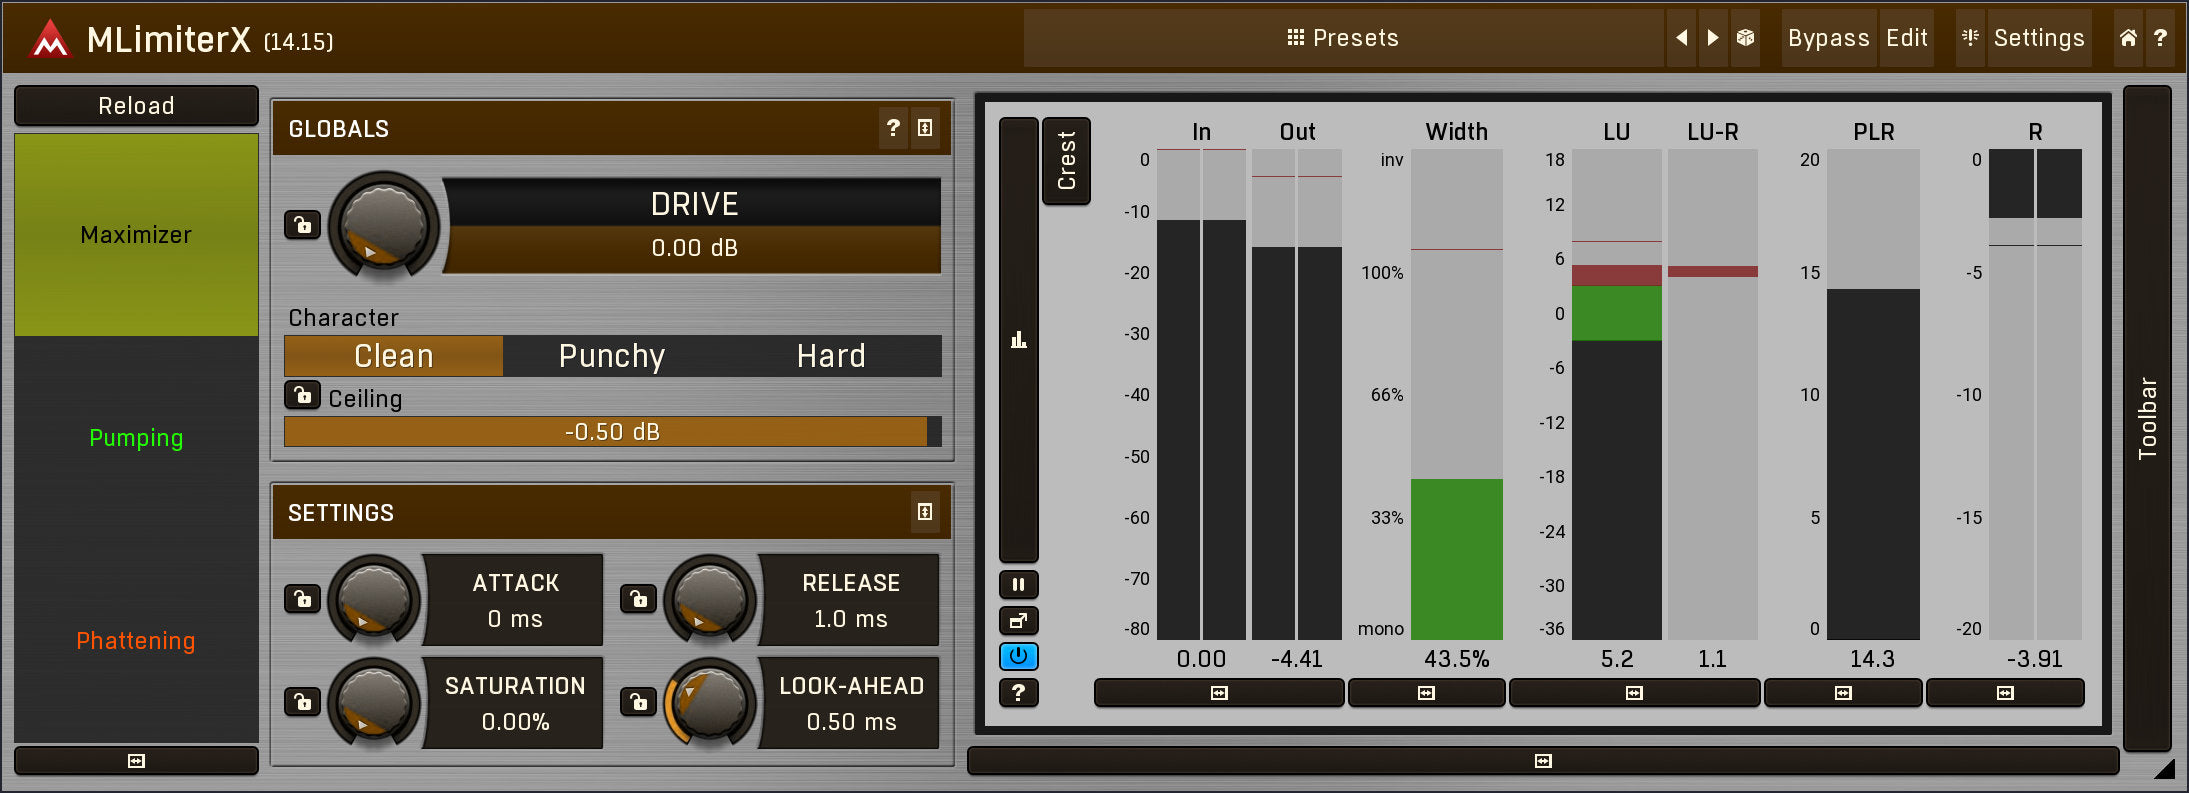Toggle the Ceiling lock icon
The image size is (2189, 793).
coord(302,396)
